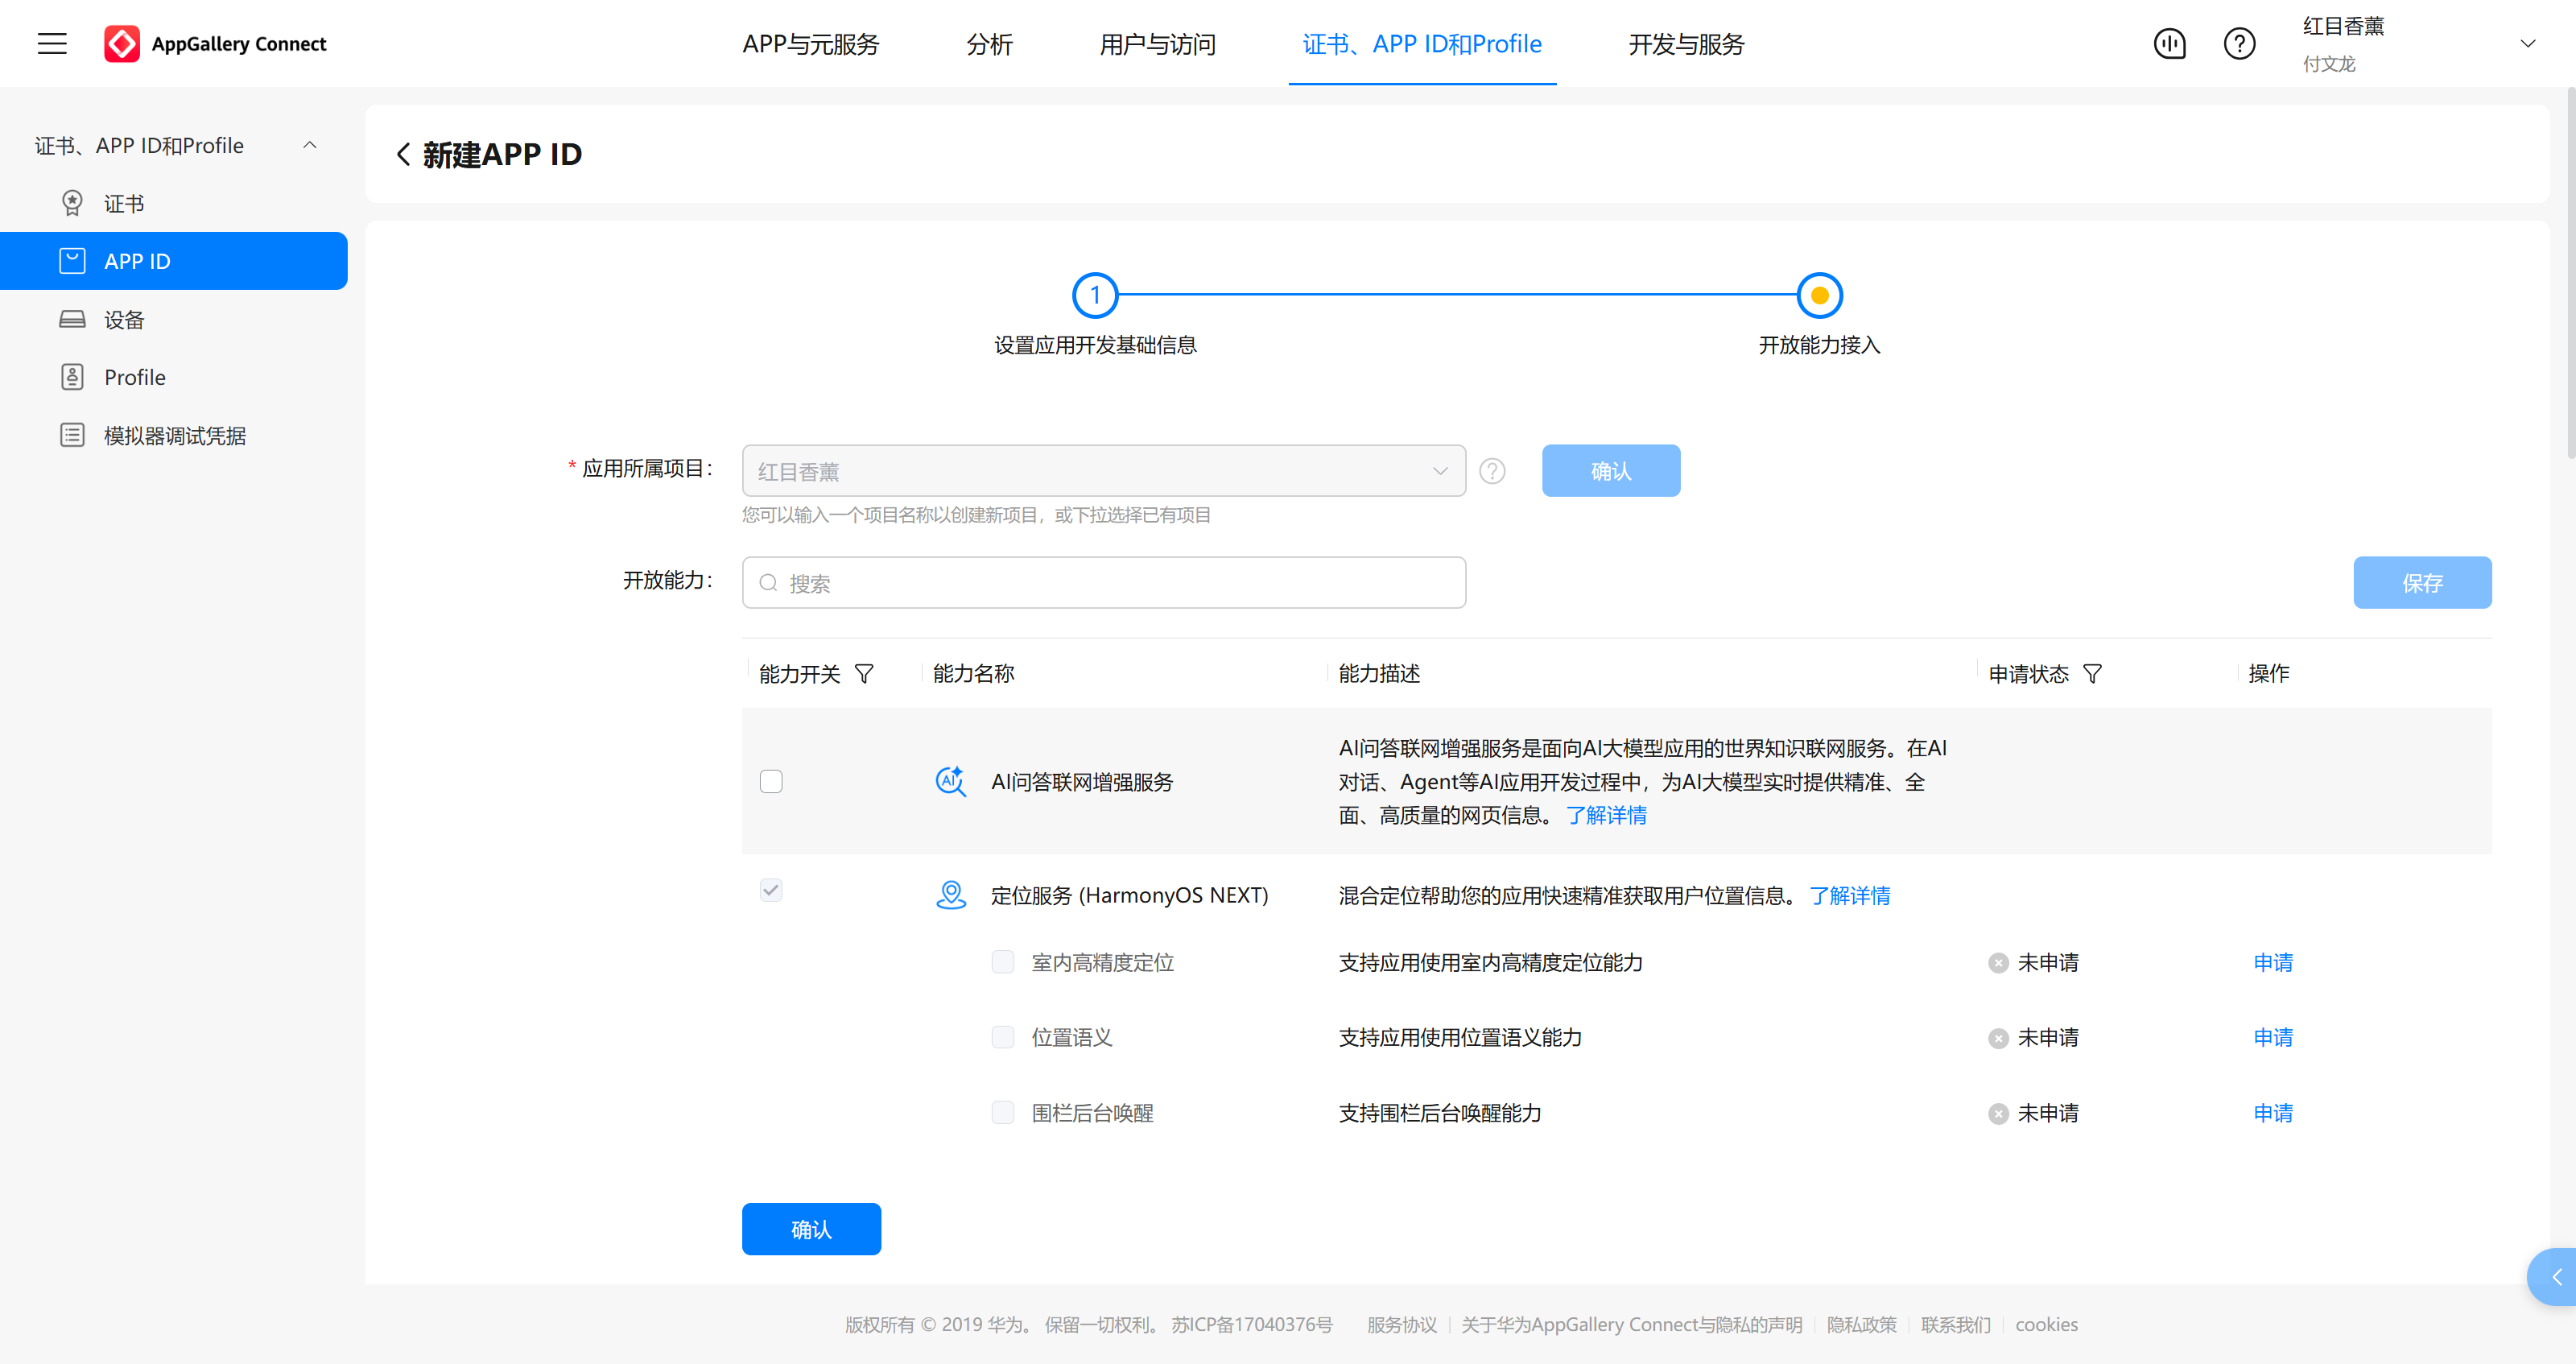Screen dimensions: 2576x1364
Task: Click the filter icon next to 申请状态
Action: point(2092,674)
